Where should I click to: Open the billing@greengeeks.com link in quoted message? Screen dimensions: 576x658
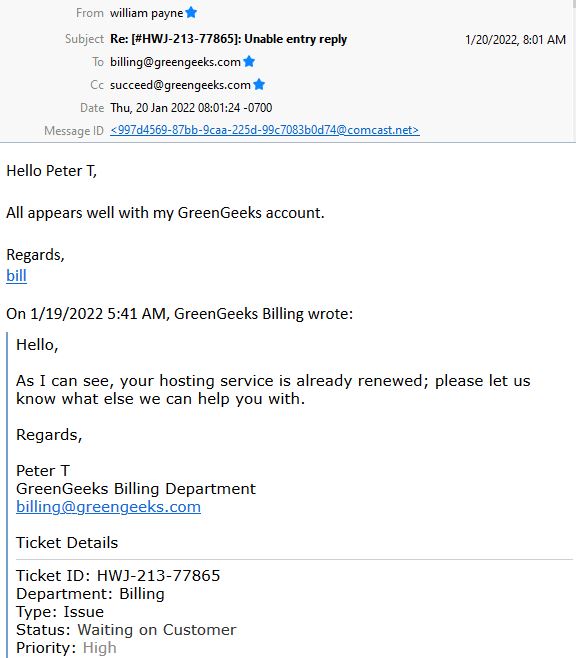[x=108, y=507]
